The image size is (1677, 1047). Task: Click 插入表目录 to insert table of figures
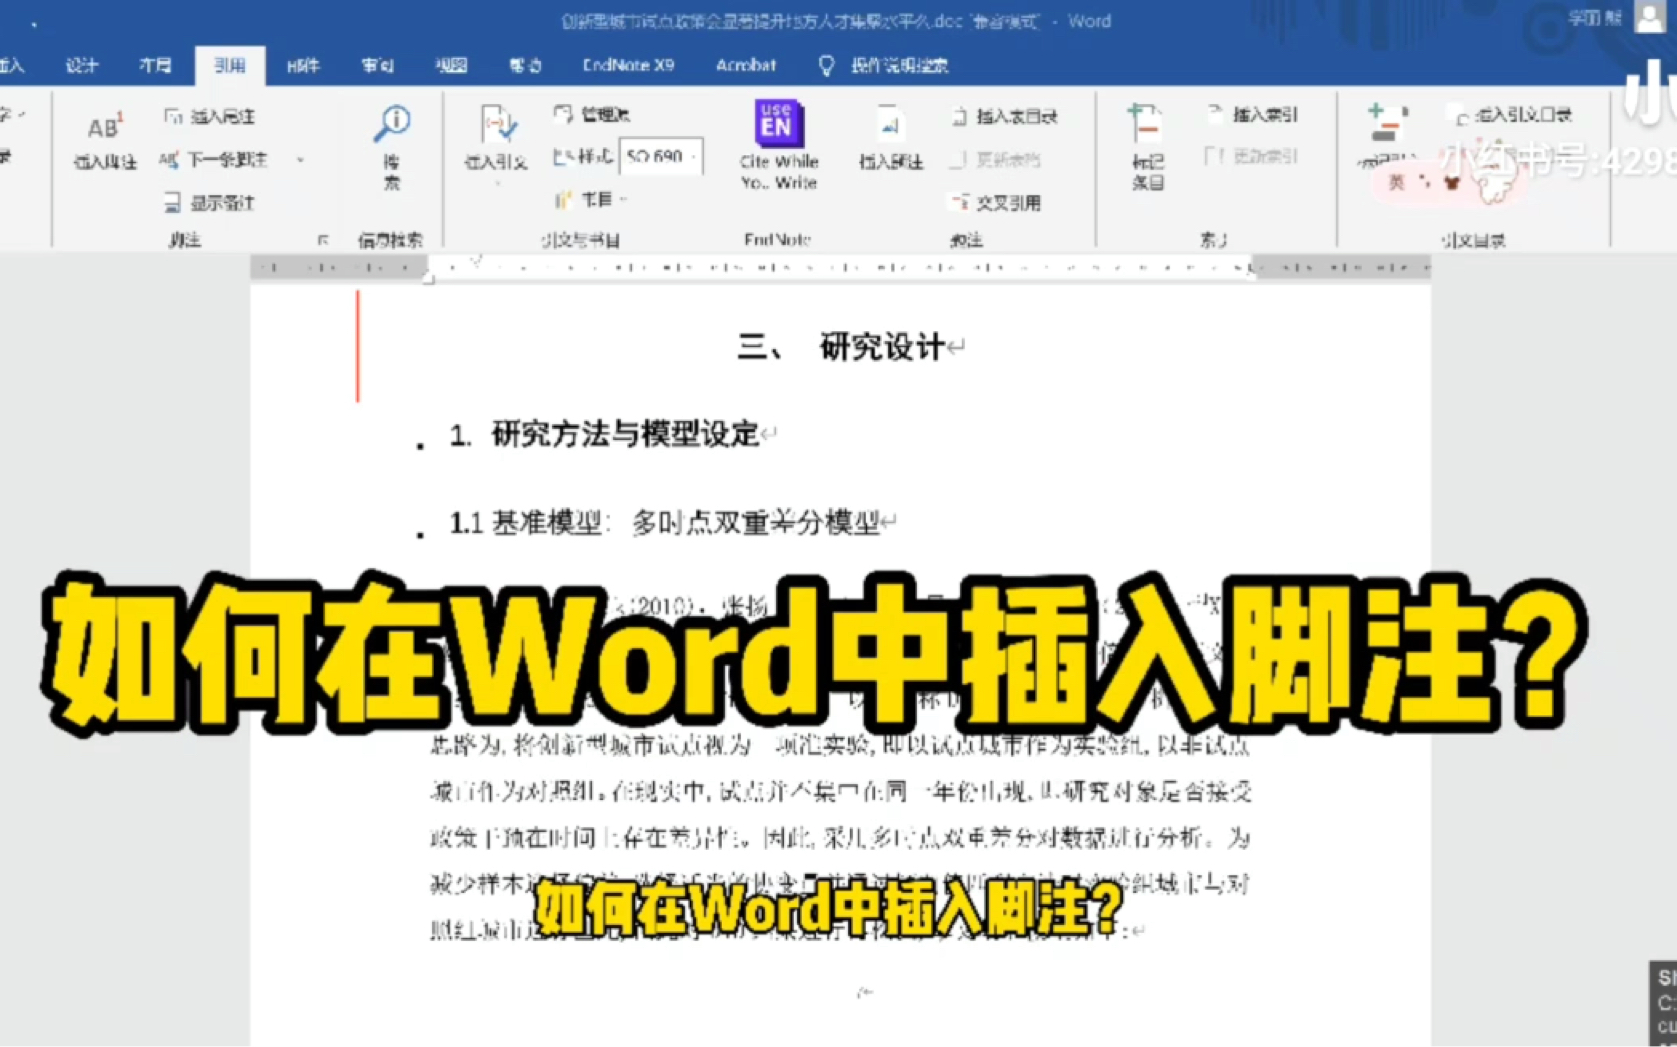tap(1003, 115)
